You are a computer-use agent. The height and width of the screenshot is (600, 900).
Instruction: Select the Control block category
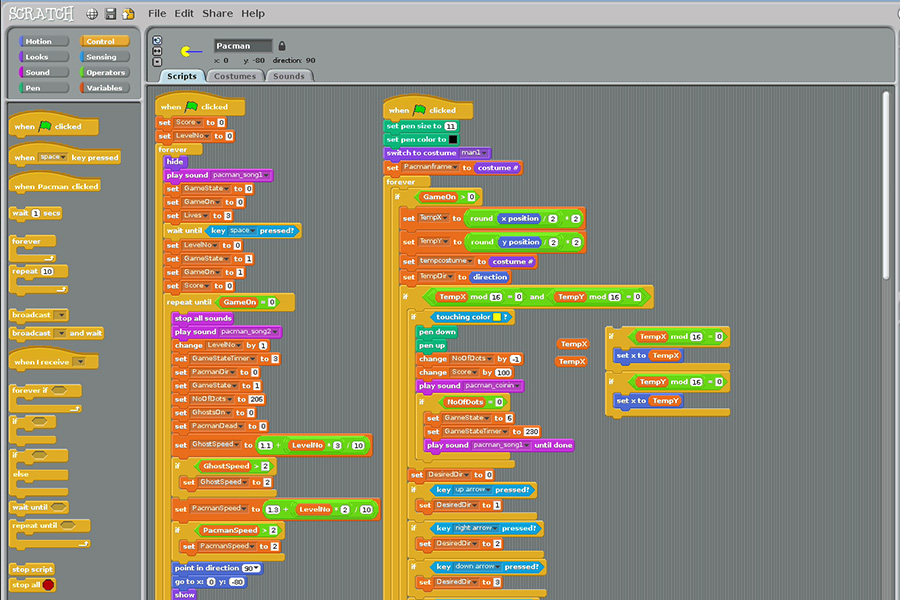click(104, 41)
